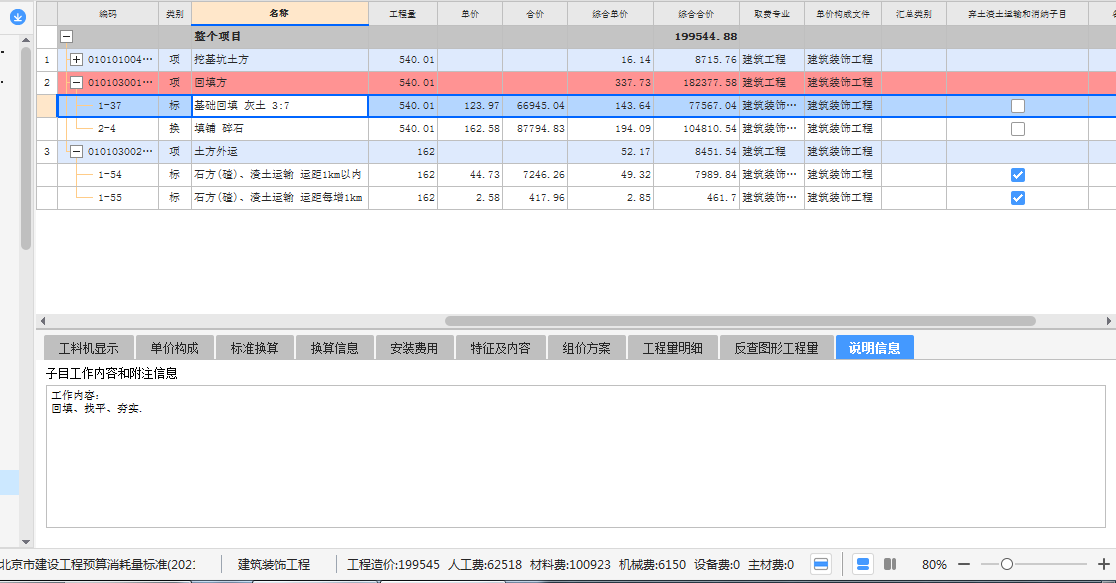The image size is (1116, 583).
Task: Click down arrow of left panel scrollbar
Action: 26,542
